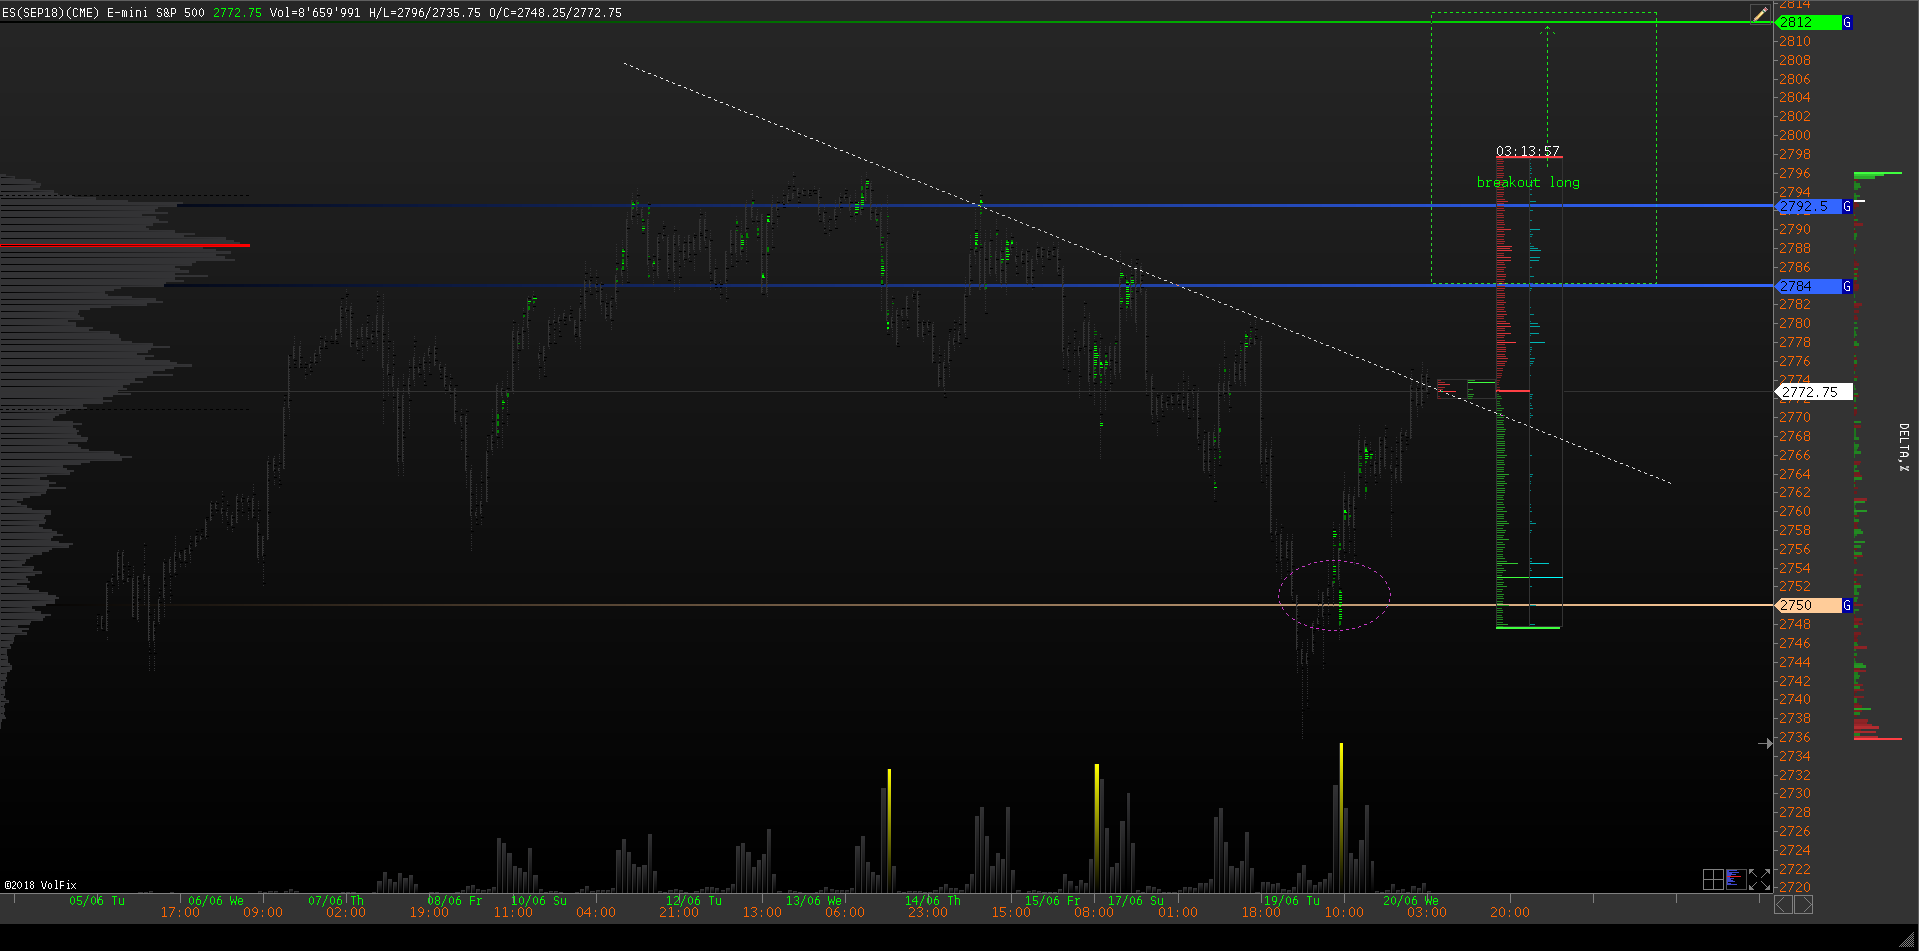Select the 'breakout long' text annotation
Image resolution: width=1919 pixels, height=951 pixels.
pyautogui.click(x=1528, y=182)
